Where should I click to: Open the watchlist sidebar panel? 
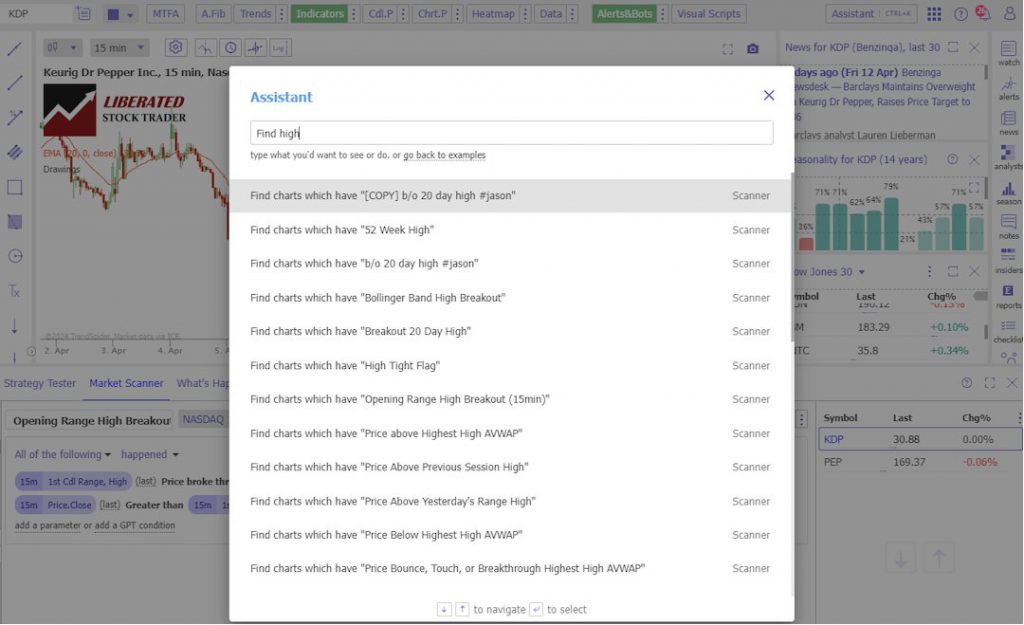tap(1008, 53)
